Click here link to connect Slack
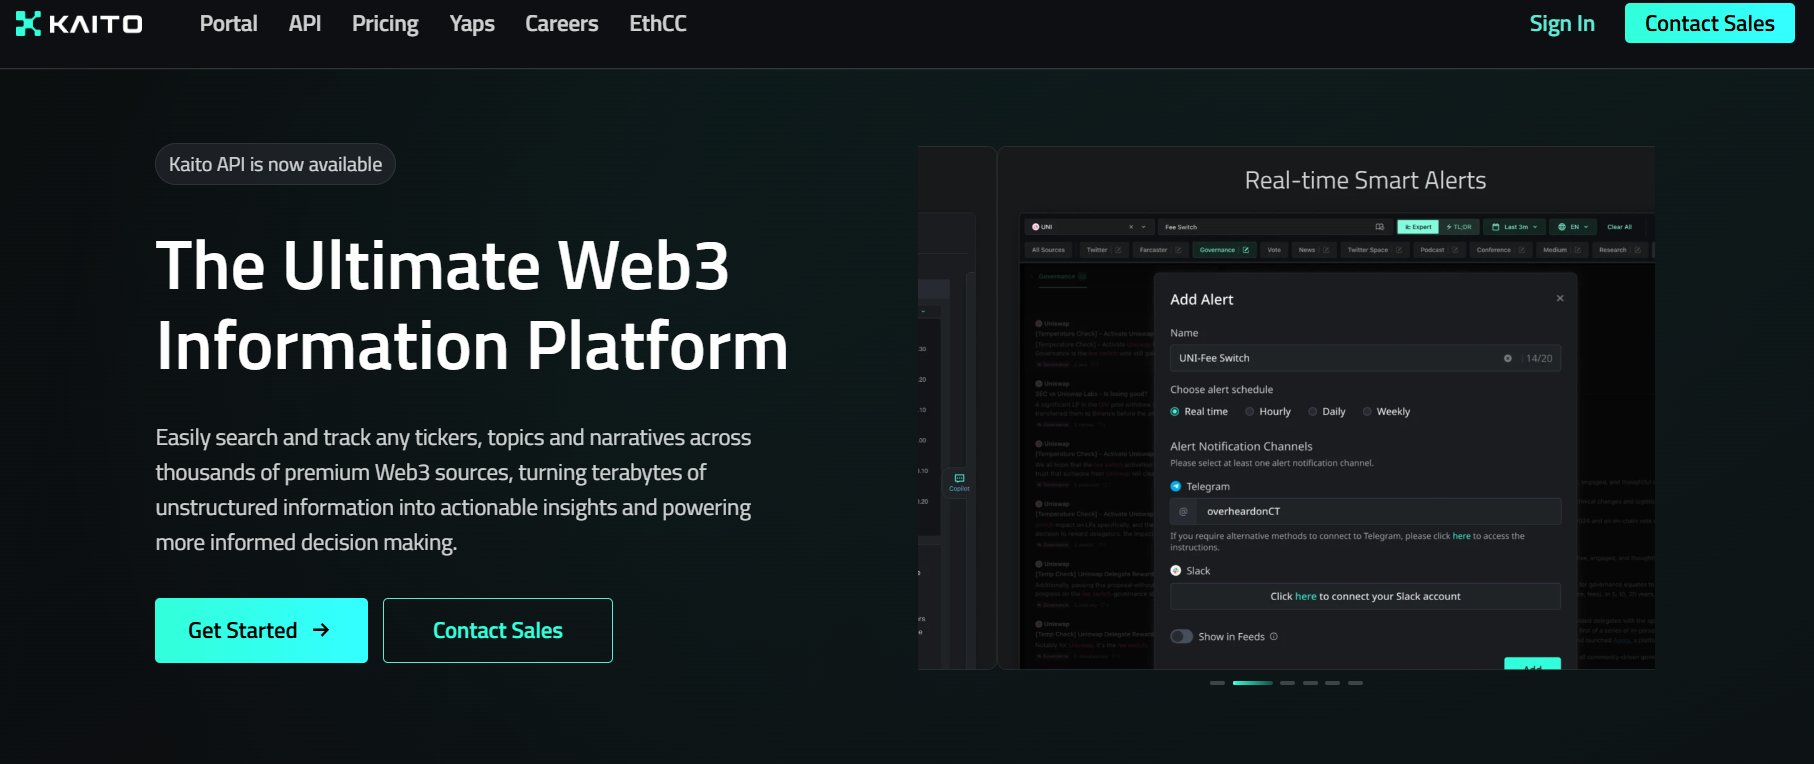Image resolution: width=1814 pixels, height=764 pixels. click(x=1306, y=596)
